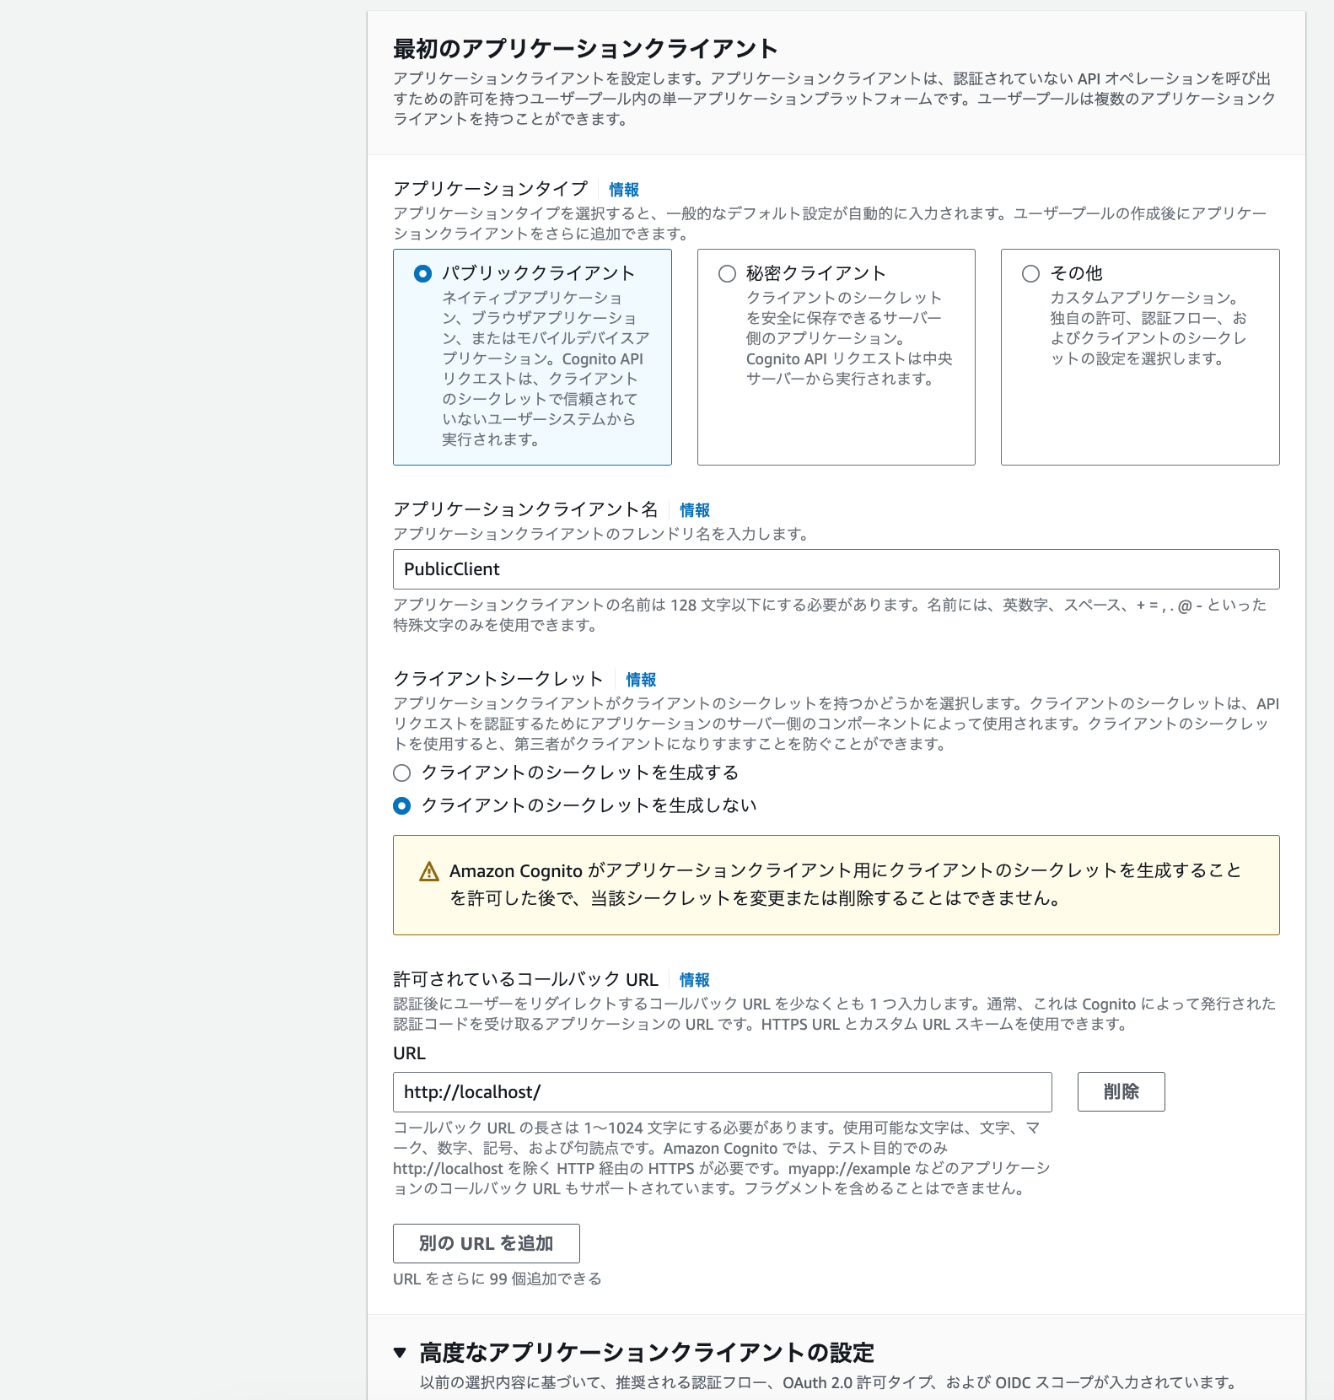The width and height of the screenshot is (1334, 1400).
Task: Choose クライアントのシークレットを生成する radio button
Action: (402, 773)
